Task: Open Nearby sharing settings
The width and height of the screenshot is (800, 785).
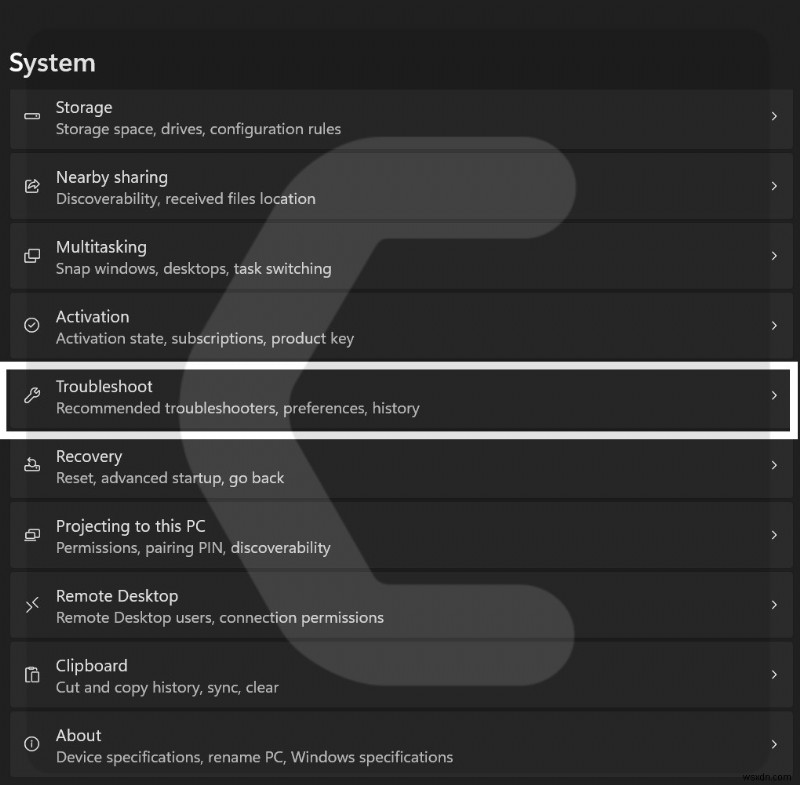Action: pyautogui.click(x=400, y=187)
